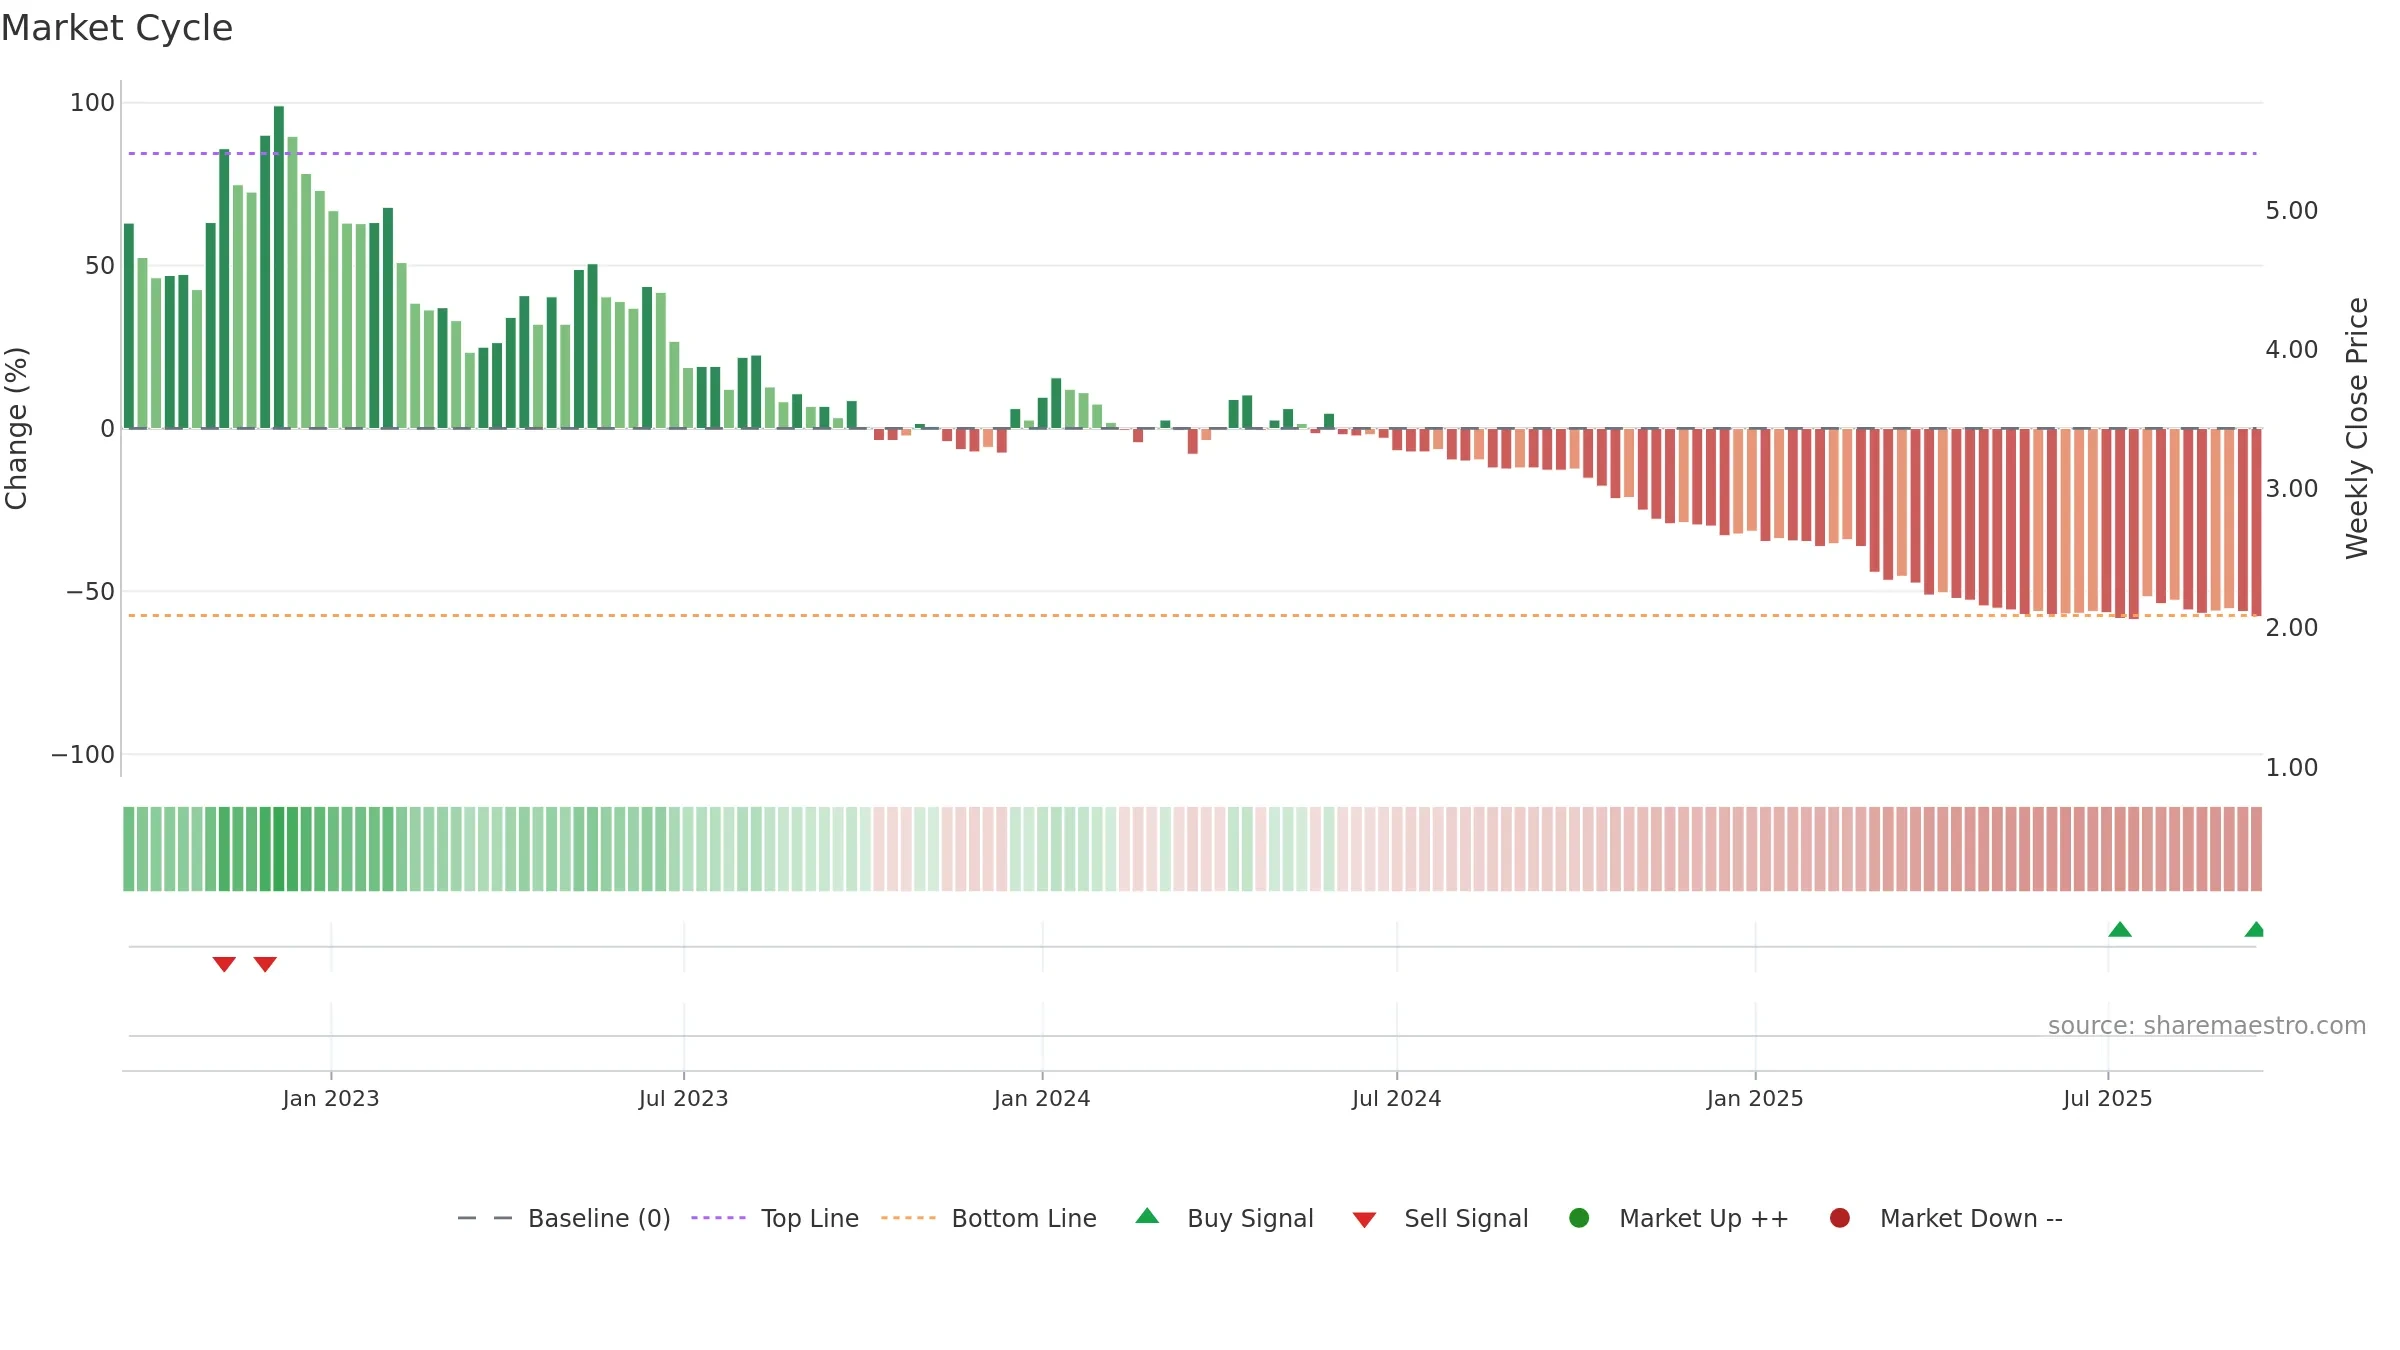Toggle the Market Down -- legend entry
The image size is (2400, 1350).
[1946, 1218]
